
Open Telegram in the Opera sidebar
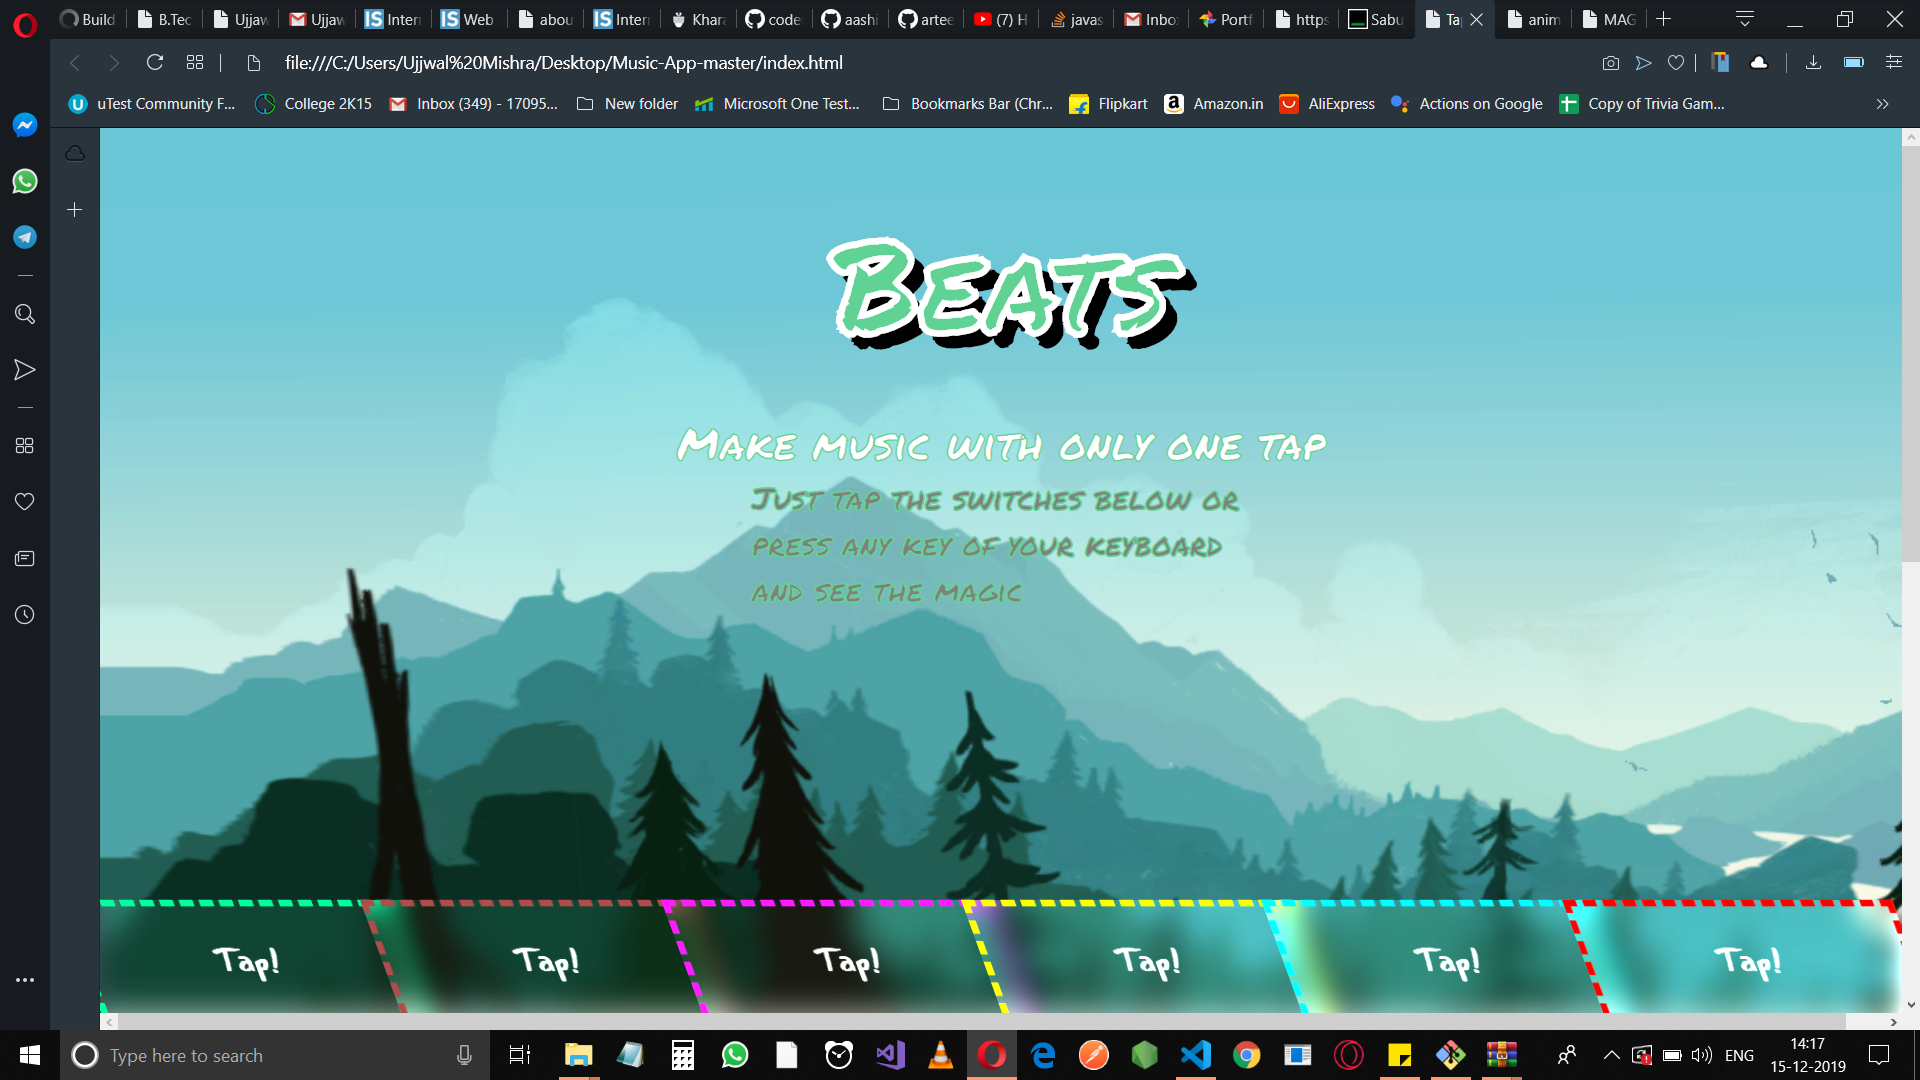[25, 237]
